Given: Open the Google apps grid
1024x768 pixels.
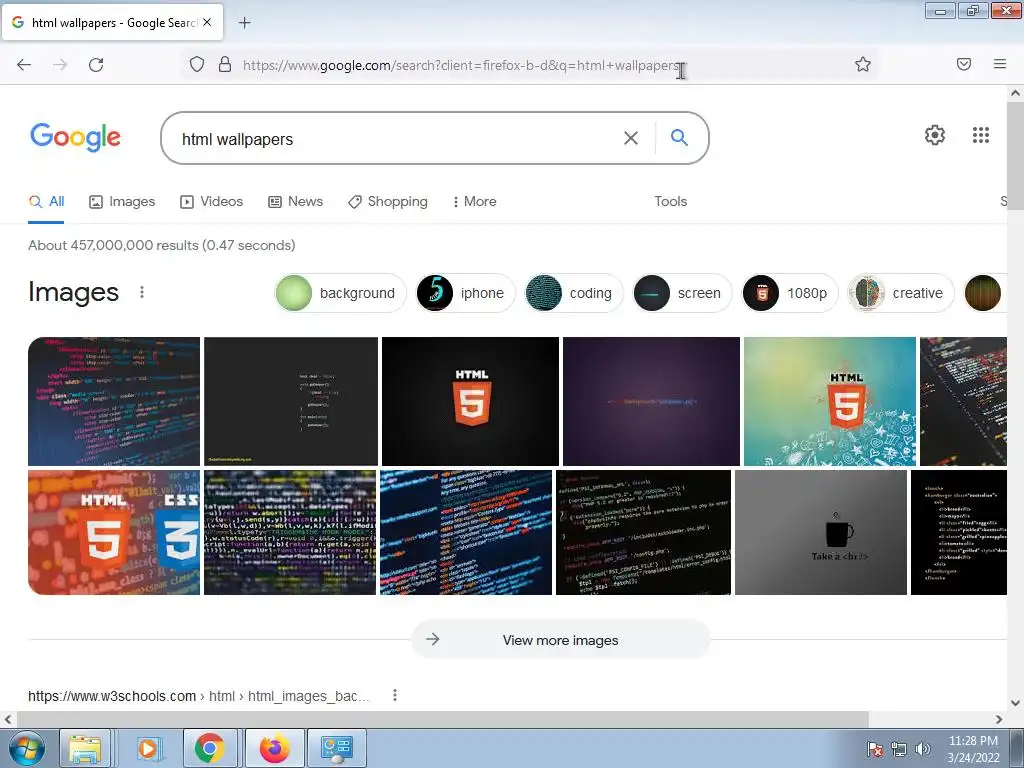Looking at the screenshot, I should click(981, 135).
